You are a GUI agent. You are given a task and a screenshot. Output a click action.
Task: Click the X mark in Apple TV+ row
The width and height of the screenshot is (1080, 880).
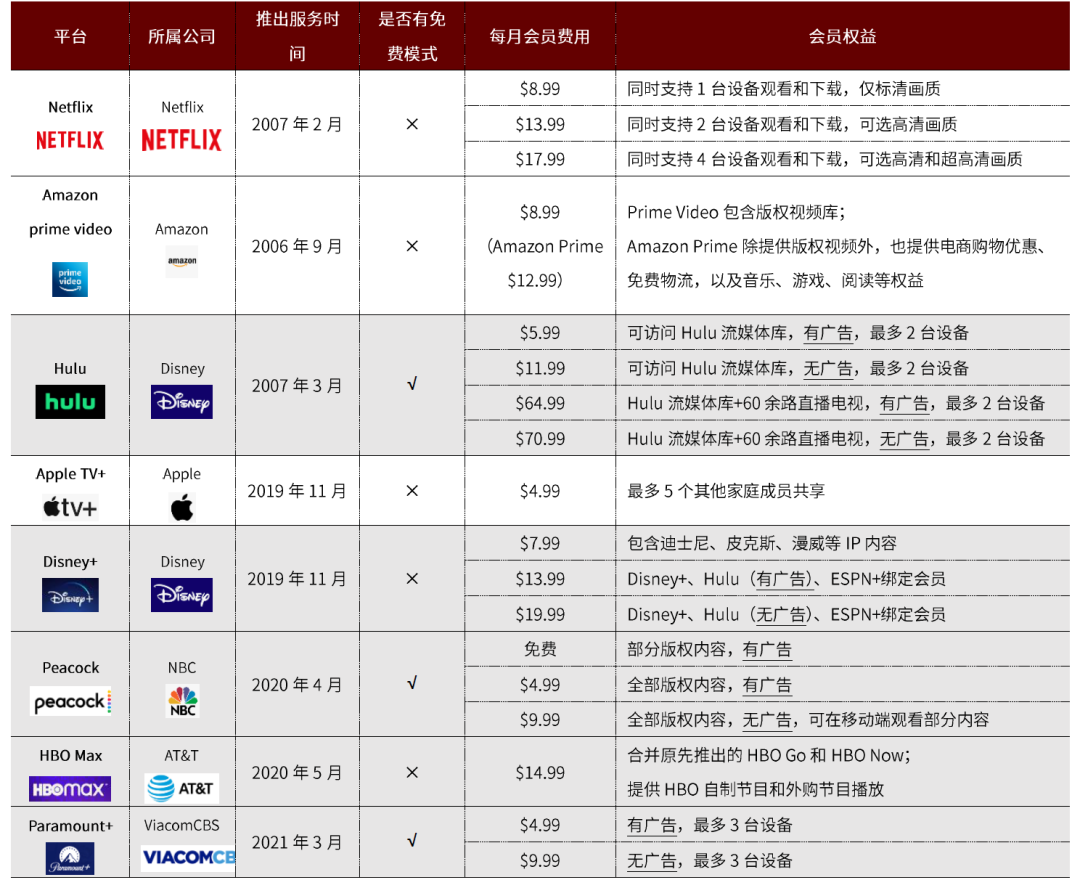coord(412,491)
